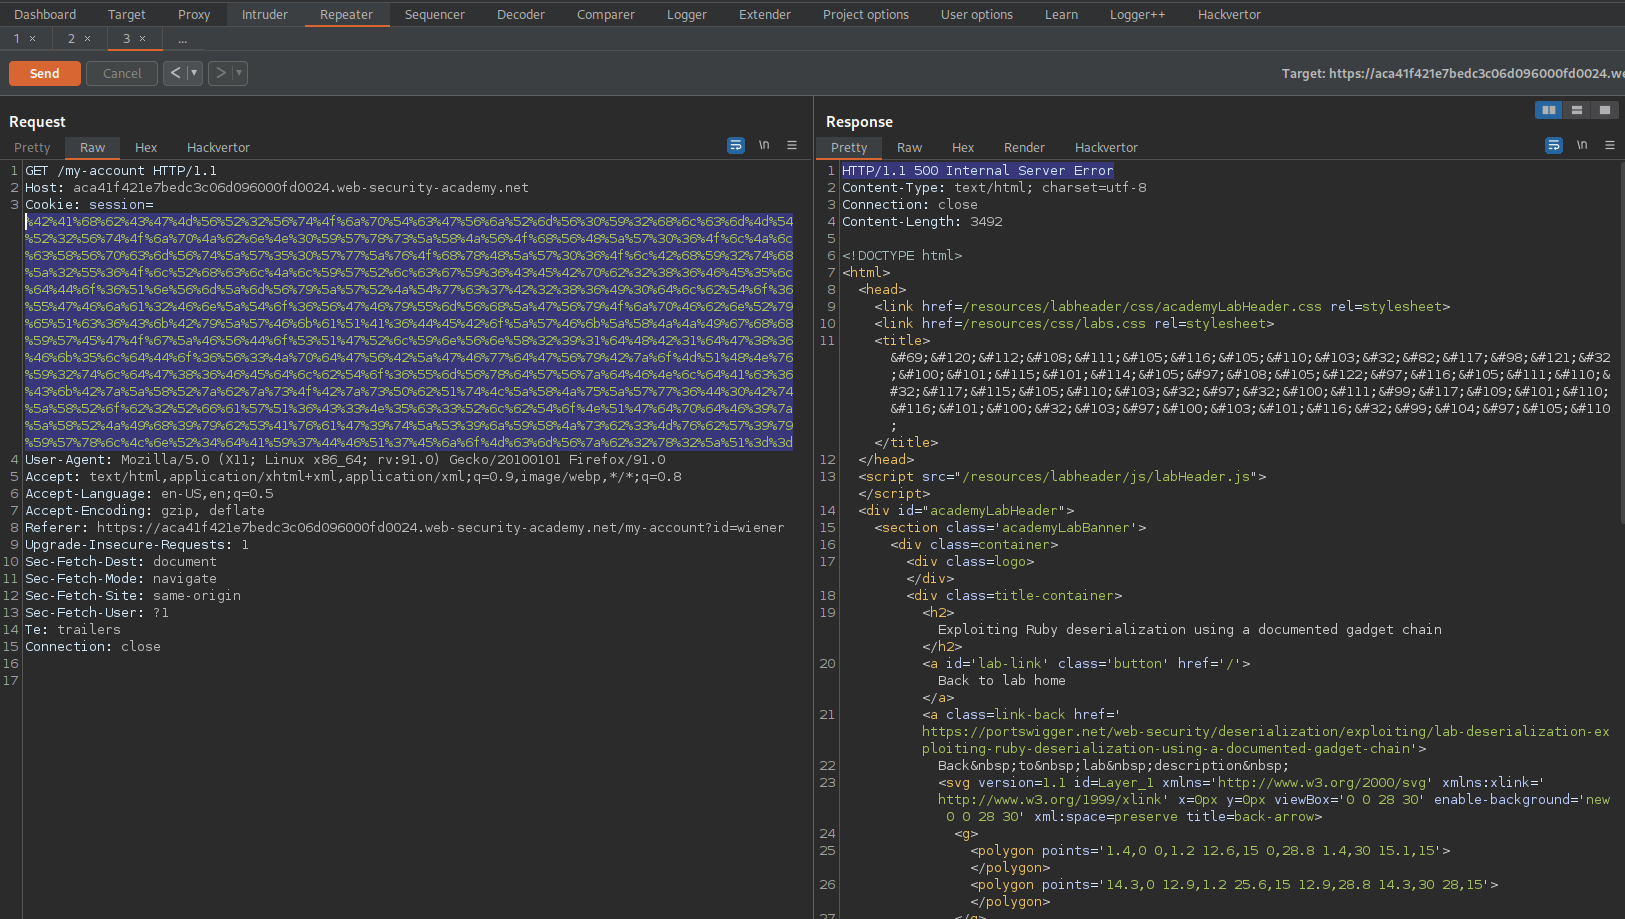Viewport: 1625px width, 919px height.
Task: Switch Response view to Raw
Action: pos(910,147)
